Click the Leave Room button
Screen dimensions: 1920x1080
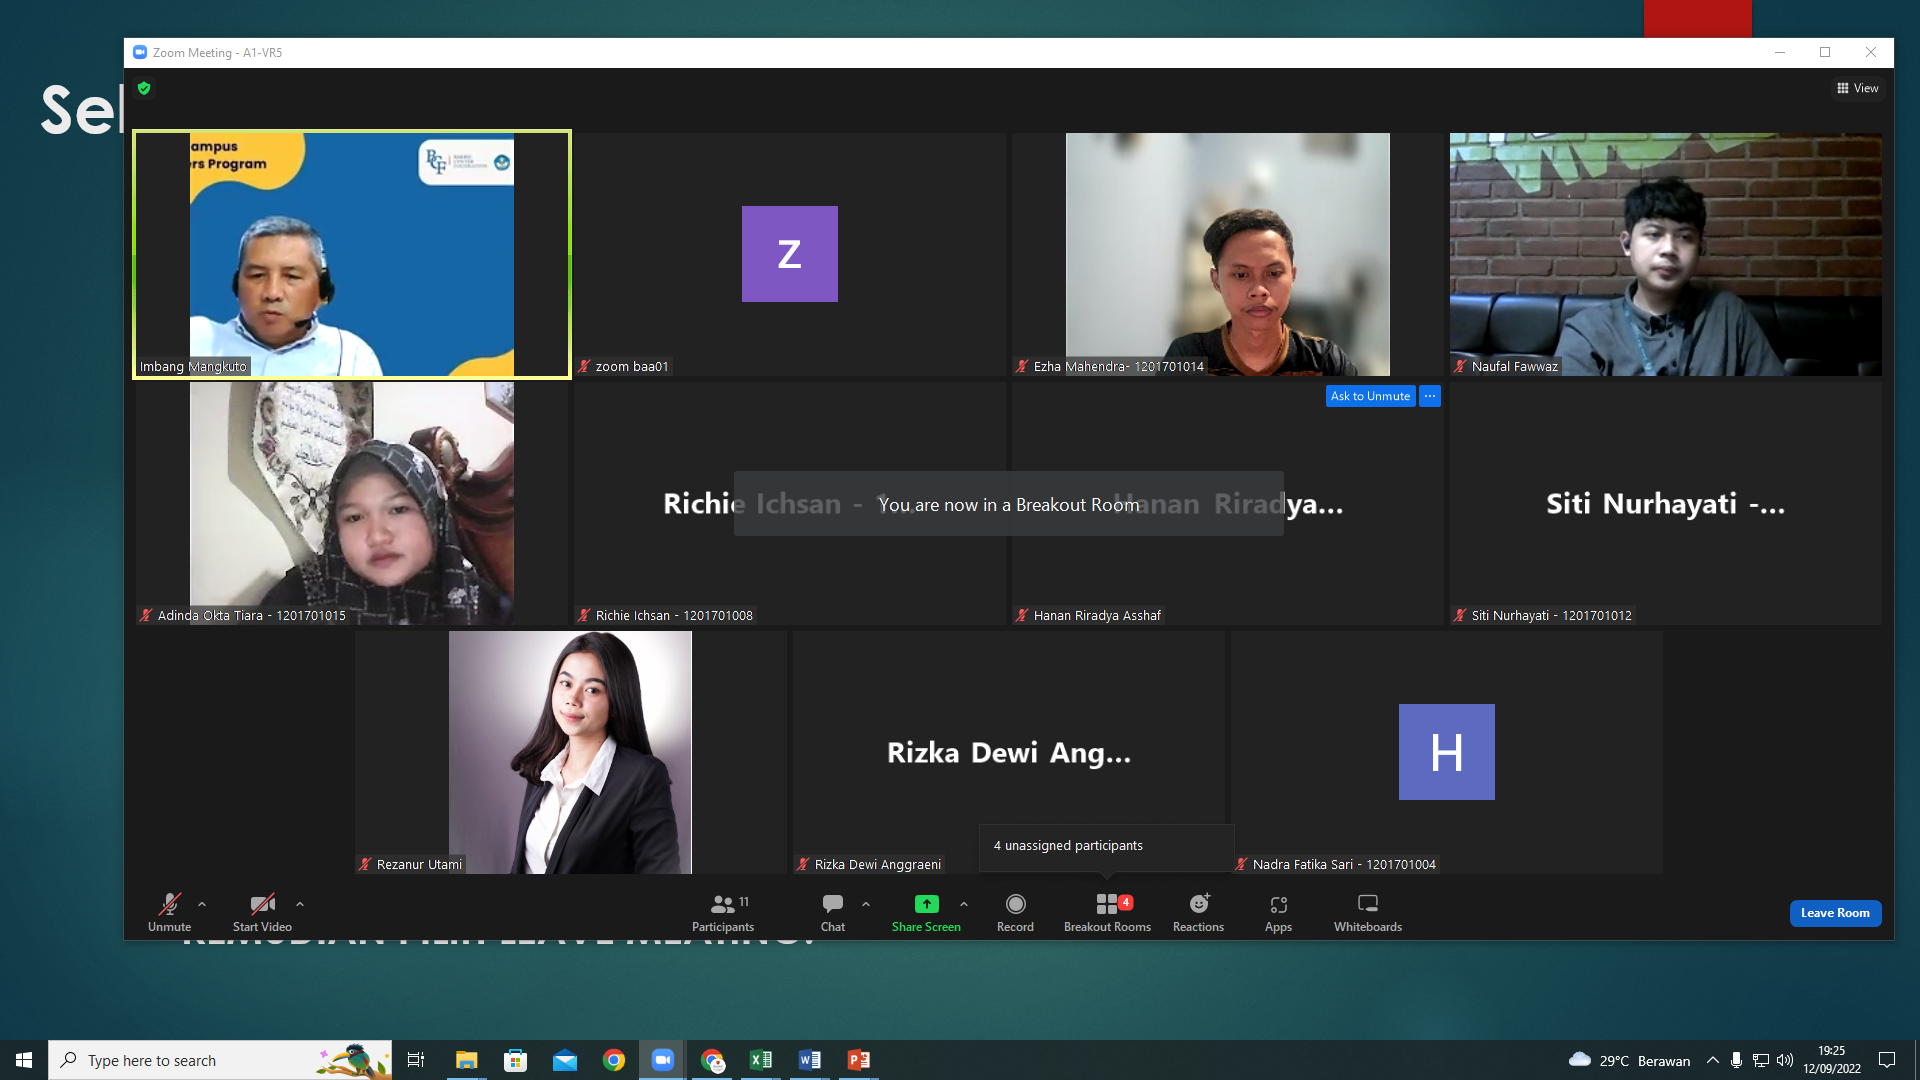(1835, 913)
